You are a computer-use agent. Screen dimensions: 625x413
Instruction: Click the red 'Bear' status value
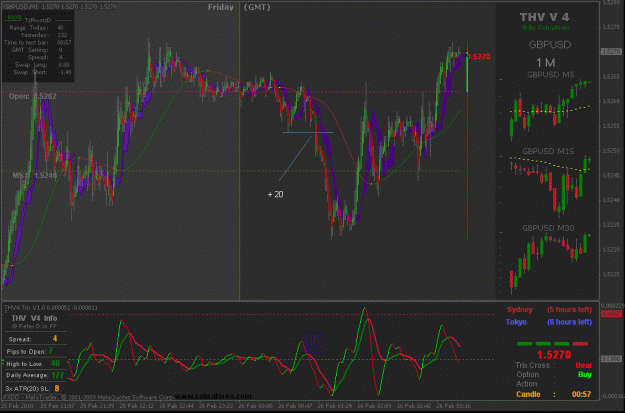(584, 365)
